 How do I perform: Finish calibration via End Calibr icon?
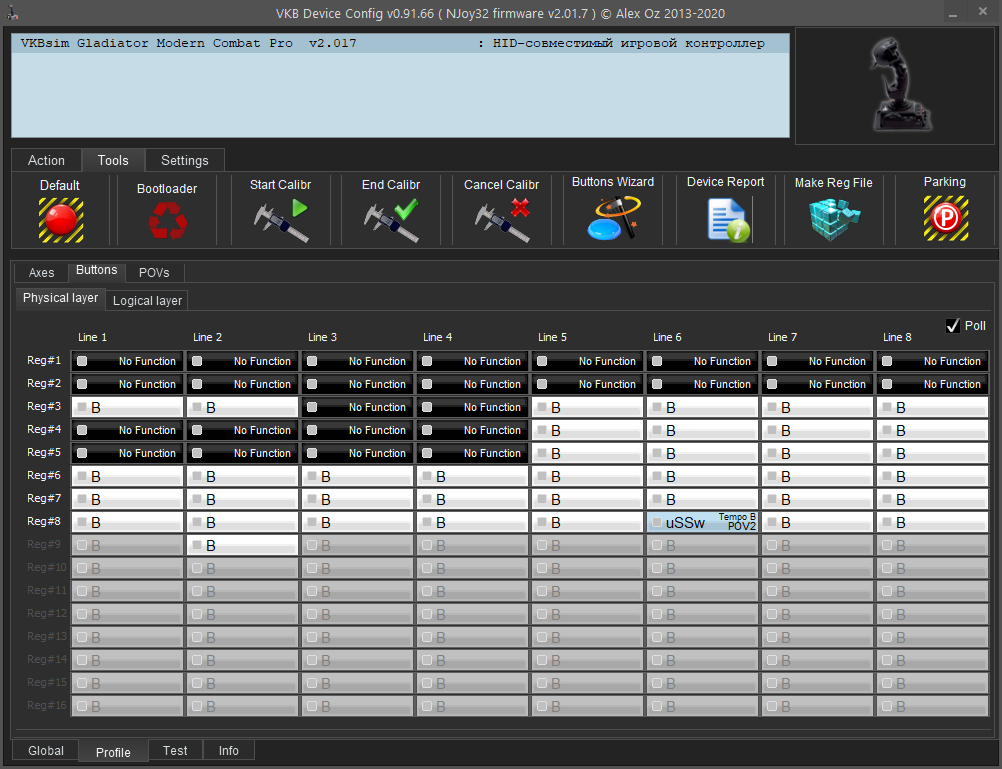pos(391,221)
